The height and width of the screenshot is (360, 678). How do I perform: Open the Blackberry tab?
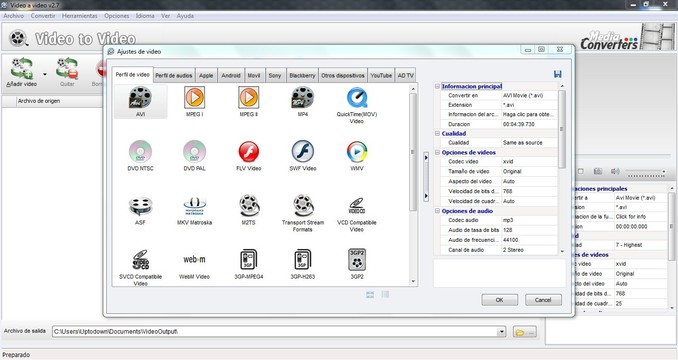point(302,75)
